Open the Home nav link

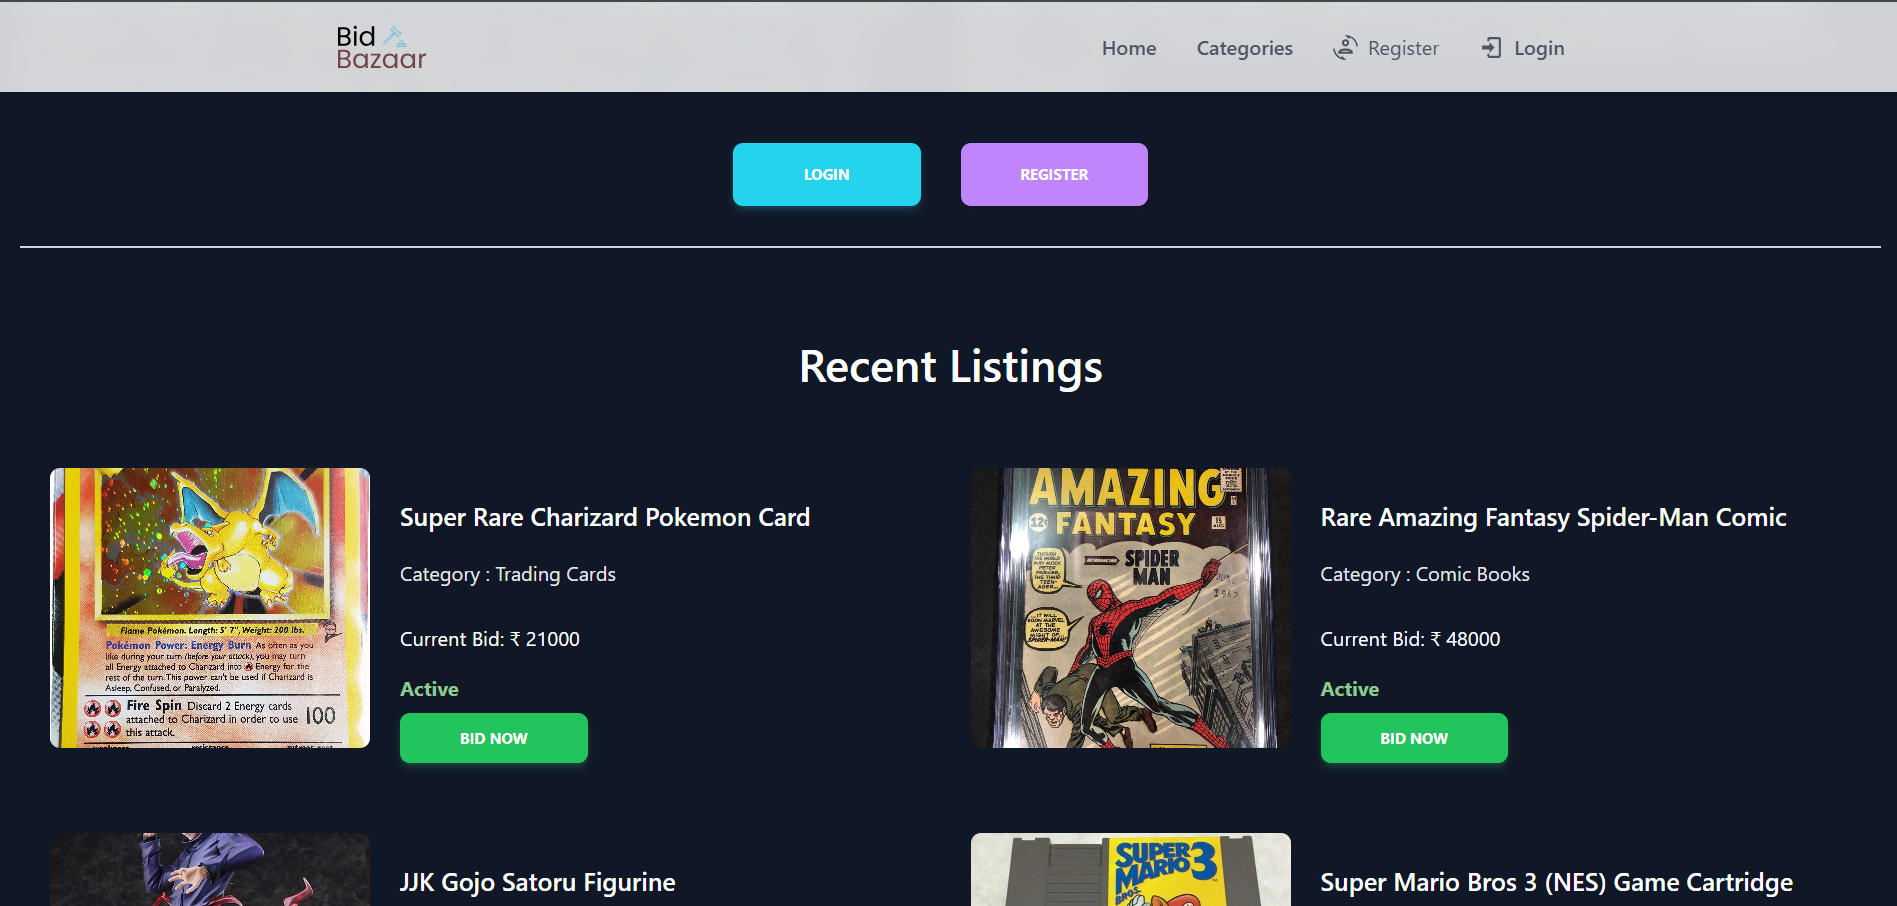(x=1129, y=48)
